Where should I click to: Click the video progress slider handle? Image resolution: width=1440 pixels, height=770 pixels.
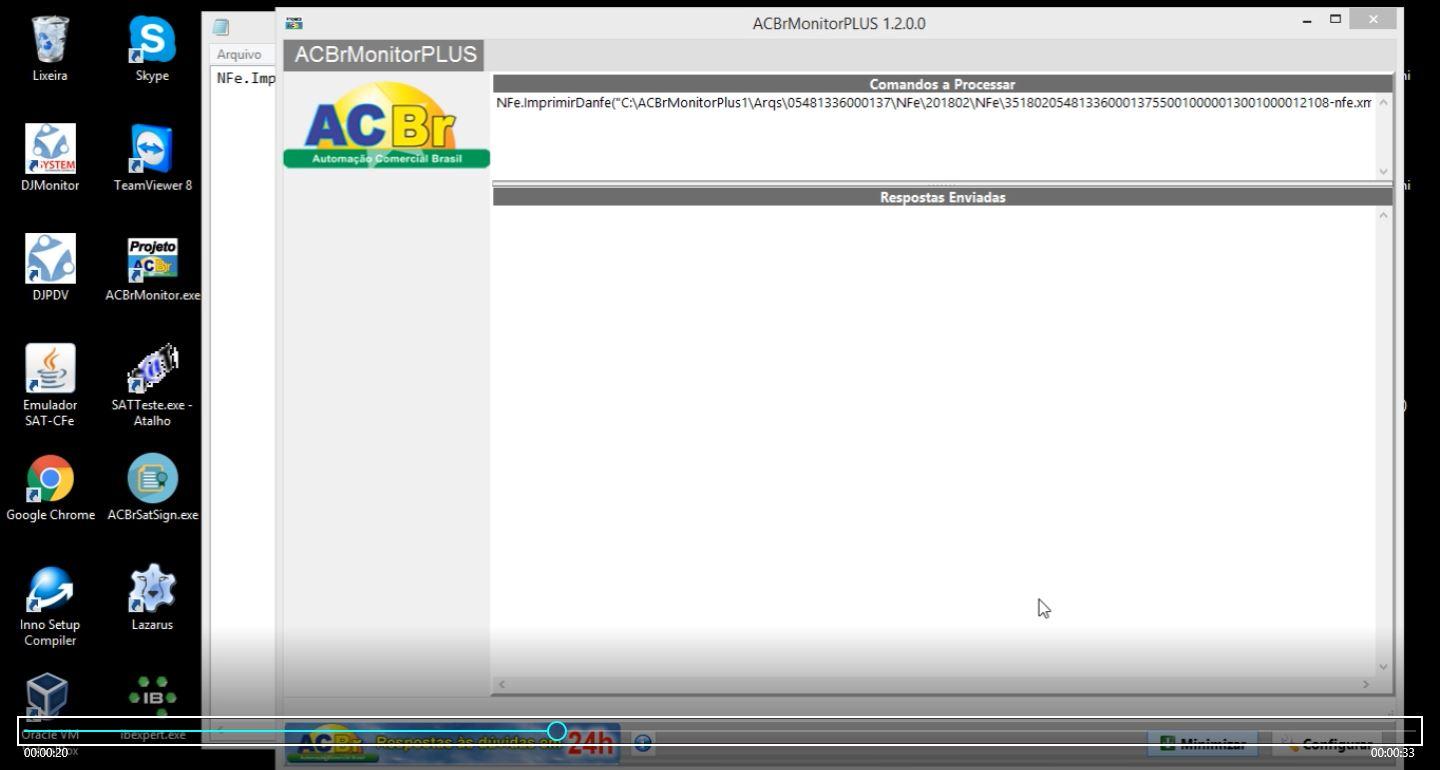[557, 731]
